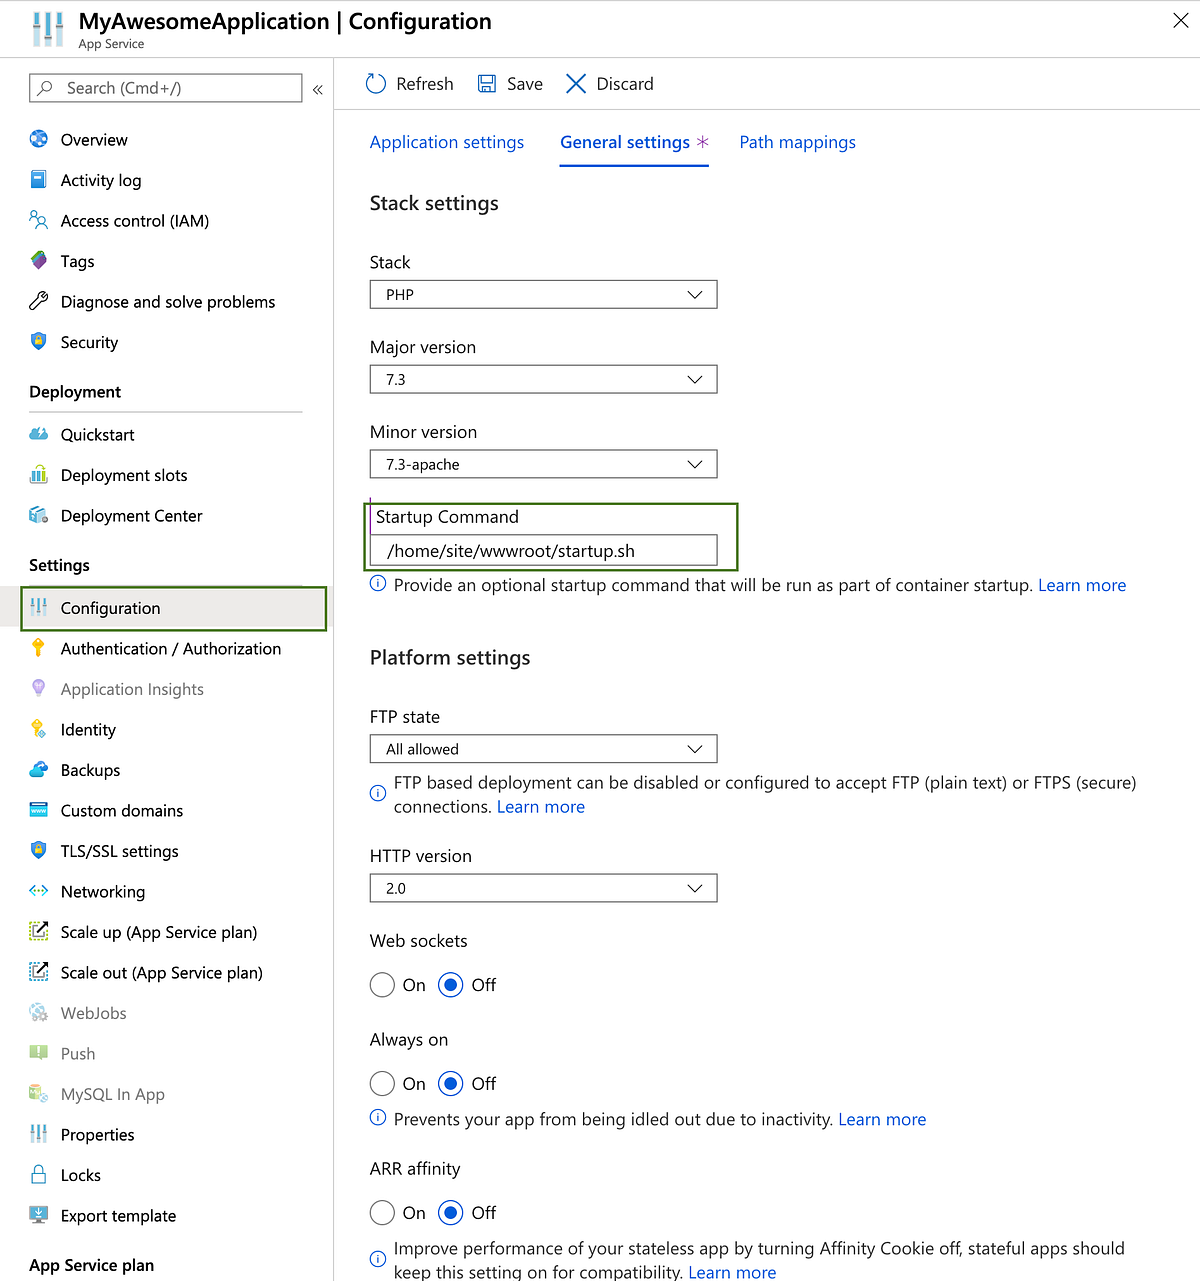Change the FTP state dropdown
The height and width of the screenshot is (1281, 1200).
pyautogui.click(x=543, y=748)
